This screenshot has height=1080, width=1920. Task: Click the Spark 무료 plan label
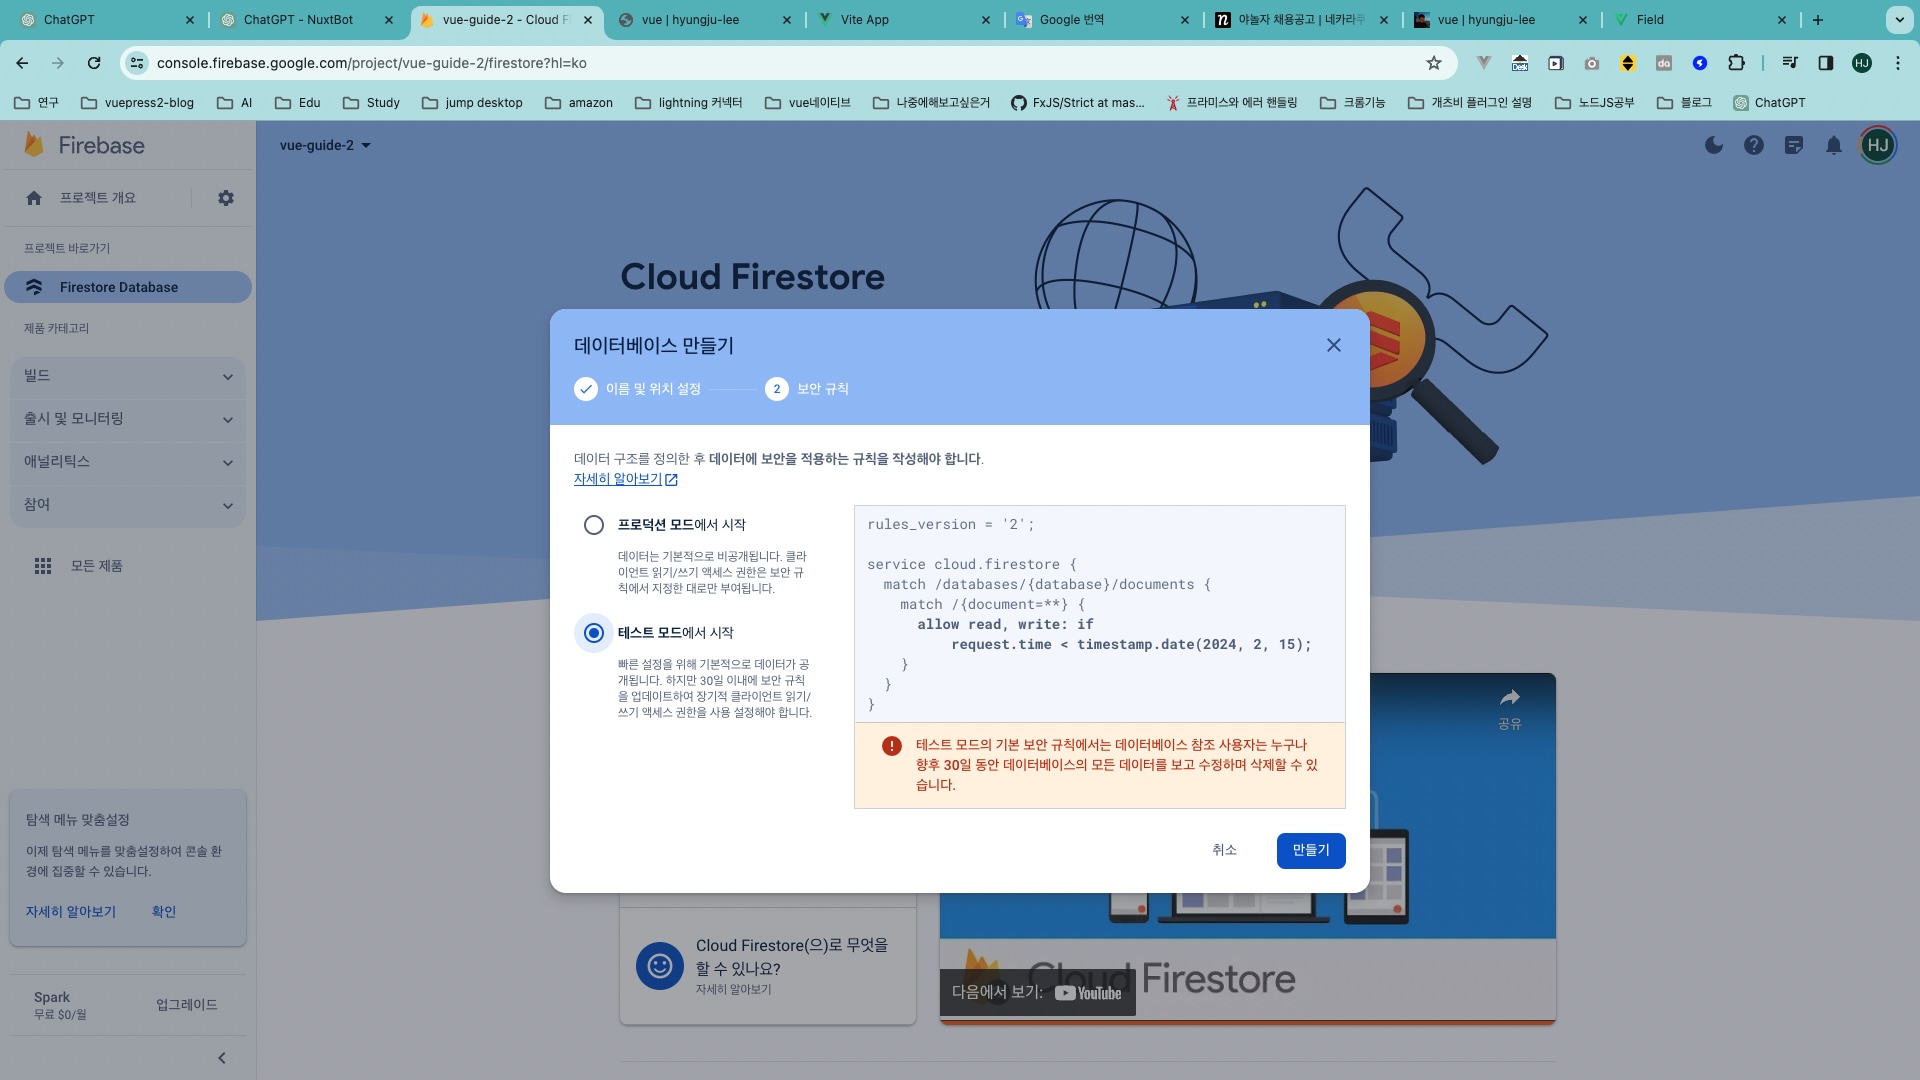pyautogui.click(x=60, y=1005)
